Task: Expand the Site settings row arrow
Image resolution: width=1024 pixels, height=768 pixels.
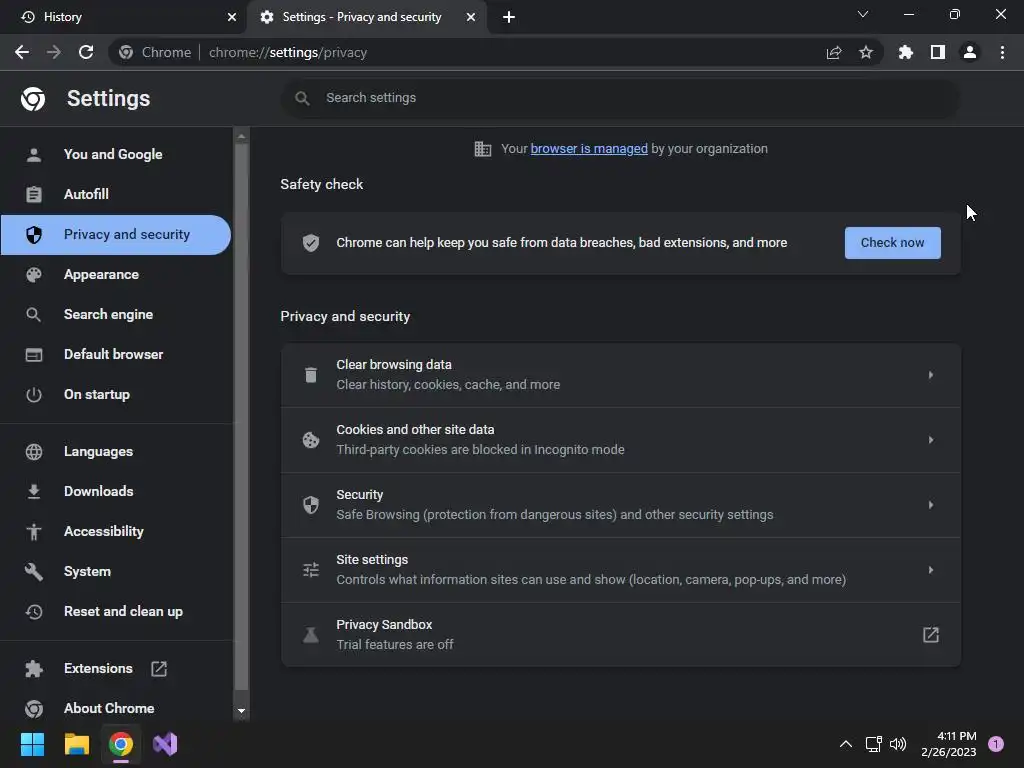Action: (x=931, y=569)
